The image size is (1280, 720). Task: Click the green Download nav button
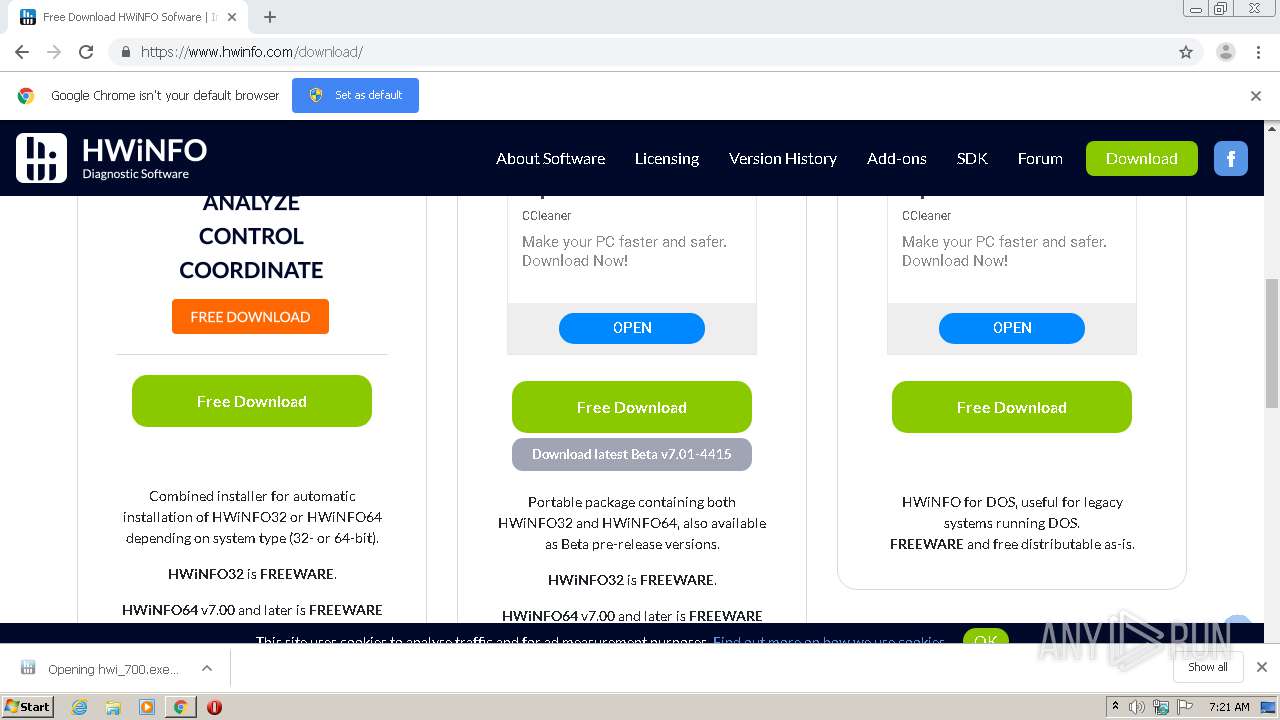click(1142, 158)
